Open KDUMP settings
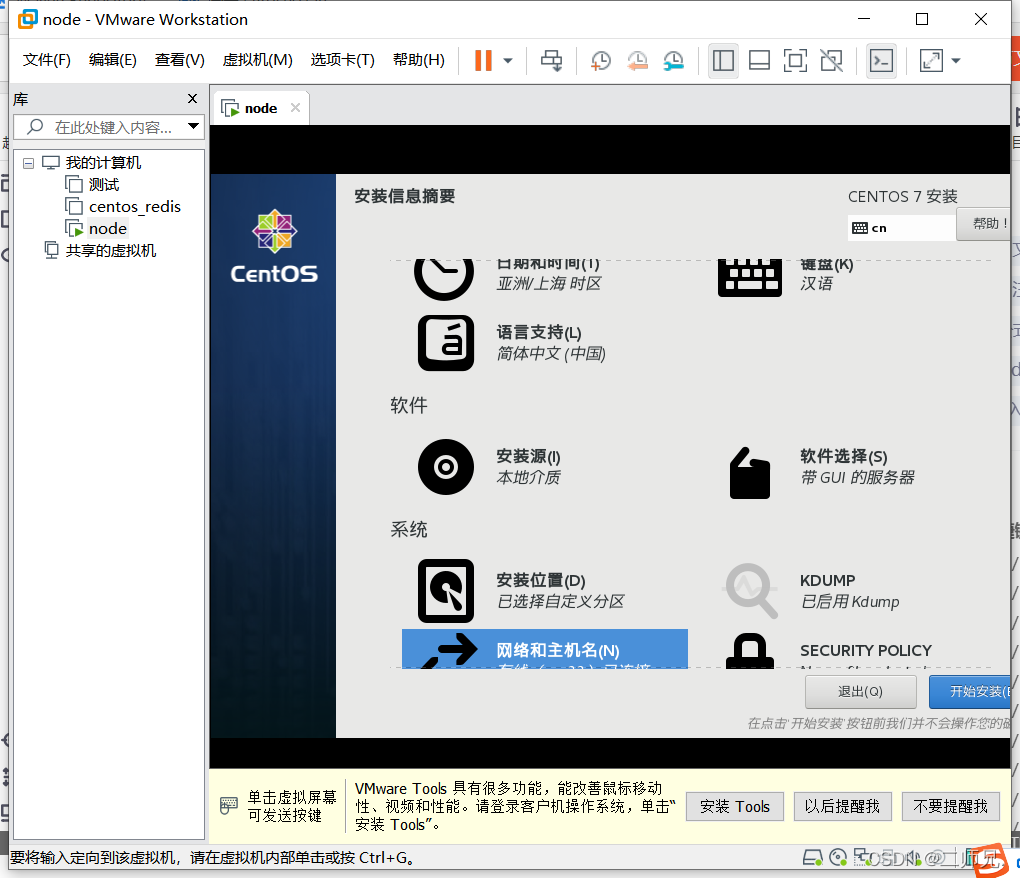 click(x=813, y=591)
